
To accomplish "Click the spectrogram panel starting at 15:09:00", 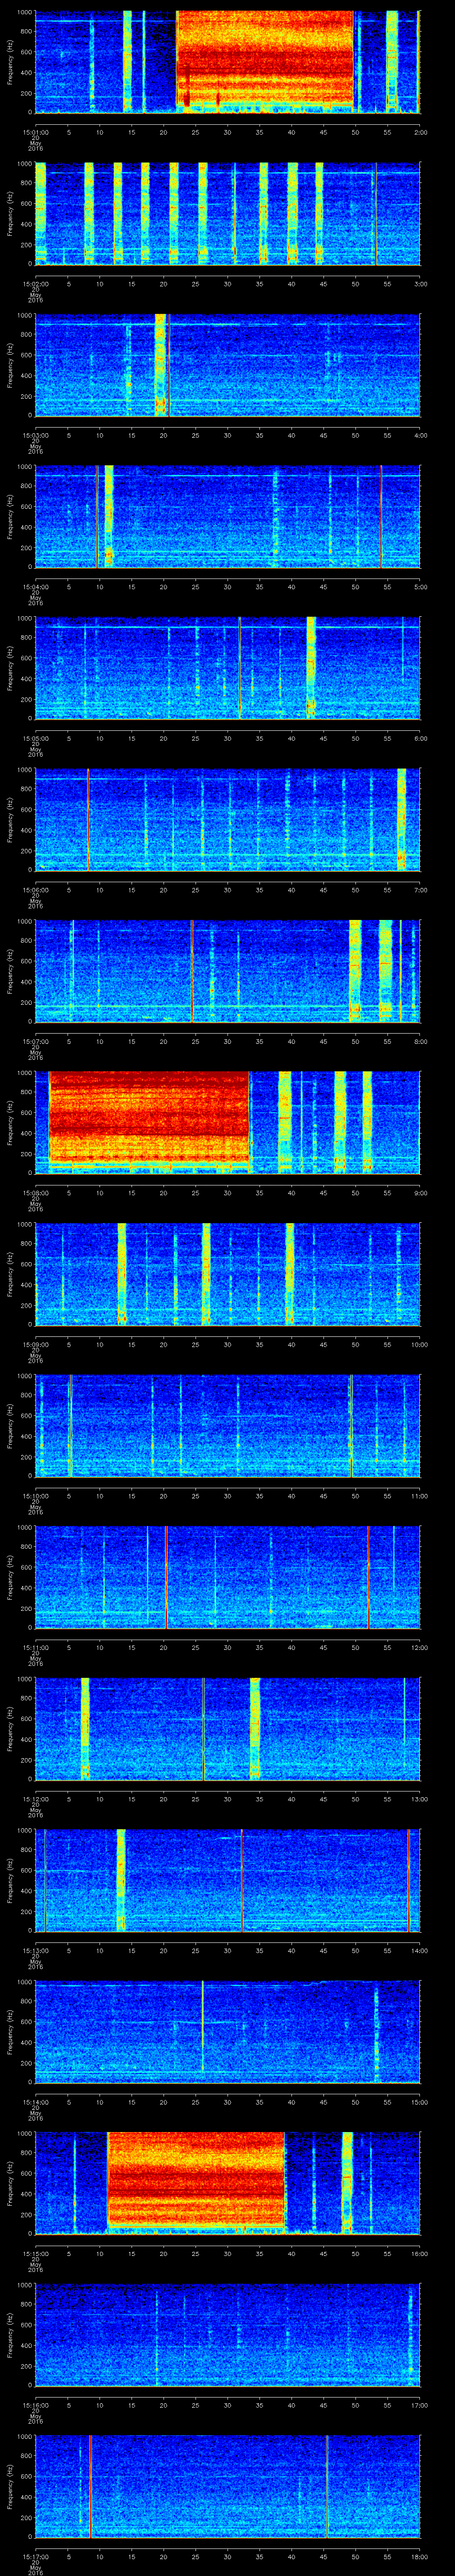I will coord(227,1273).
